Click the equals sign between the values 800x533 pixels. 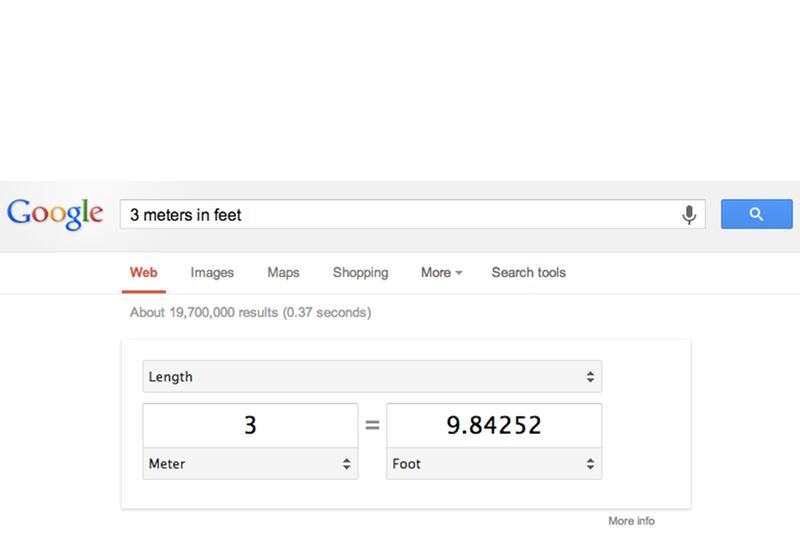pos(372,425)
